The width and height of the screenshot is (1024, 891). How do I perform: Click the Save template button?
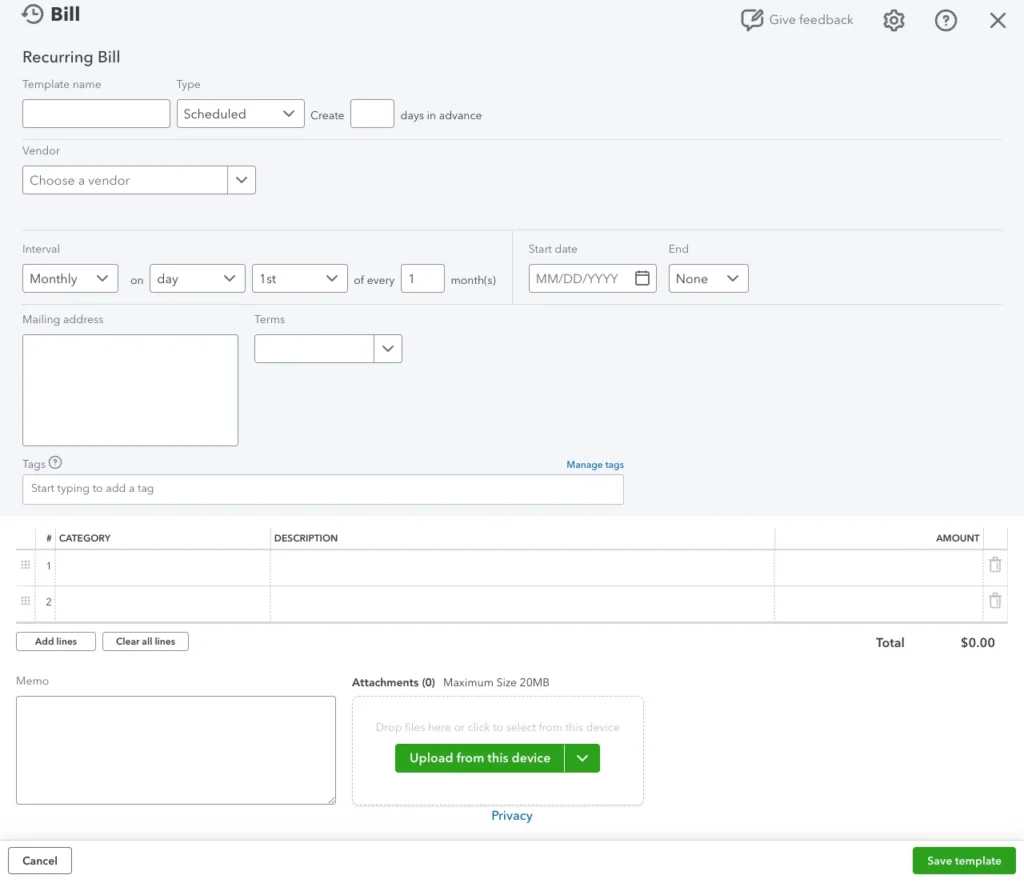pyautogui.click(x=963, y=861)
